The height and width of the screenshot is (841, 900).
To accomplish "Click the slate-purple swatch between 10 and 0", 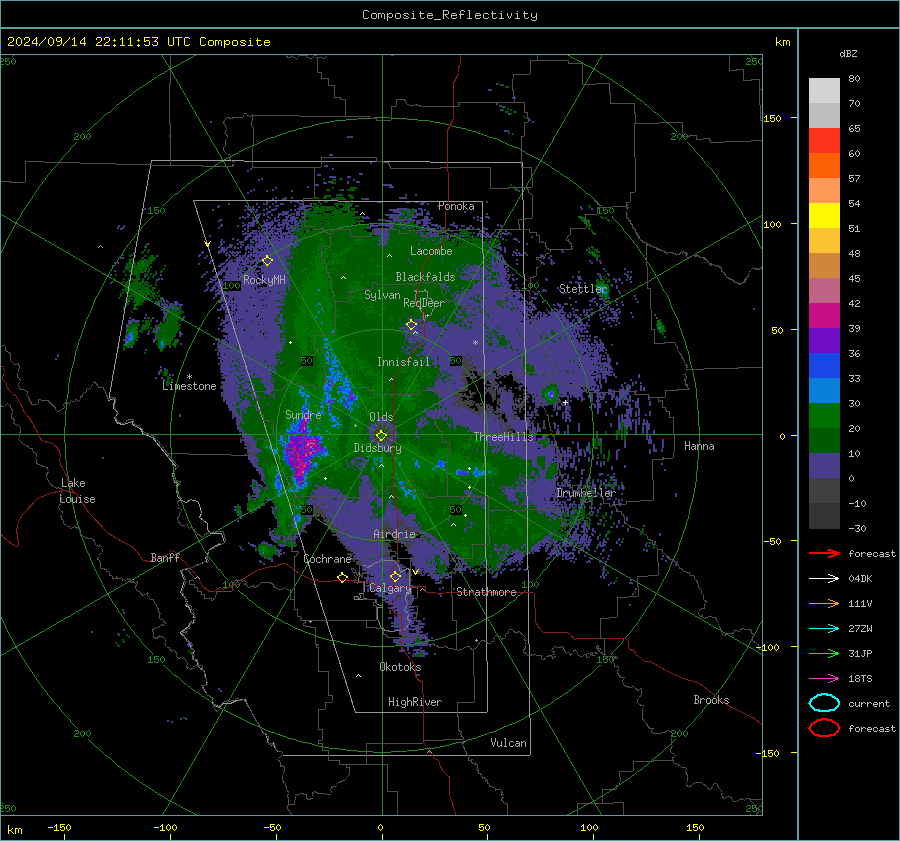I will (x=824, y=466).
